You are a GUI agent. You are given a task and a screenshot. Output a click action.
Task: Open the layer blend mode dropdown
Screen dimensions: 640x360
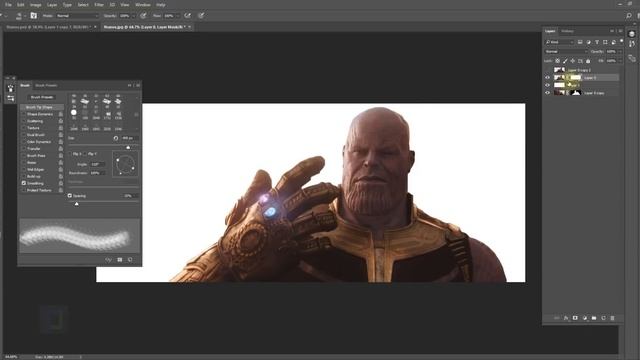pos(566,51)
